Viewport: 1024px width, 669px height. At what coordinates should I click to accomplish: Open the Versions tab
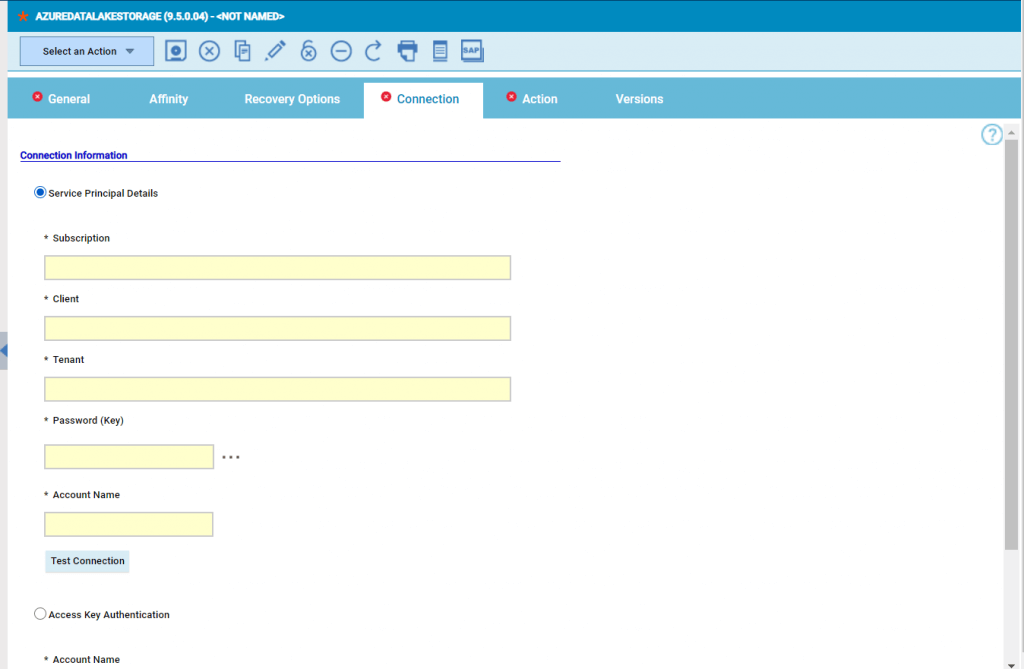pyautogui.click(x=639, y=99)
